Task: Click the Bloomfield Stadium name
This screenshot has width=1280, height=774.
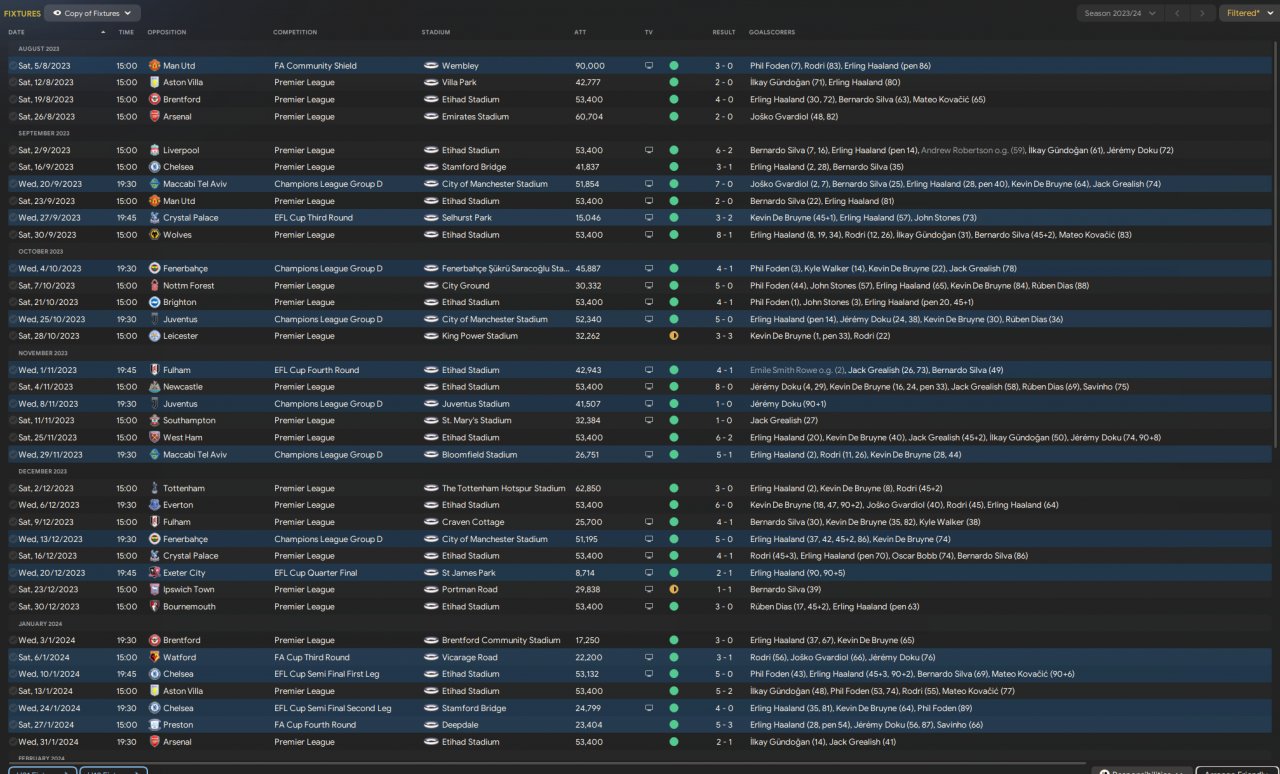Action: pos(480,455)
